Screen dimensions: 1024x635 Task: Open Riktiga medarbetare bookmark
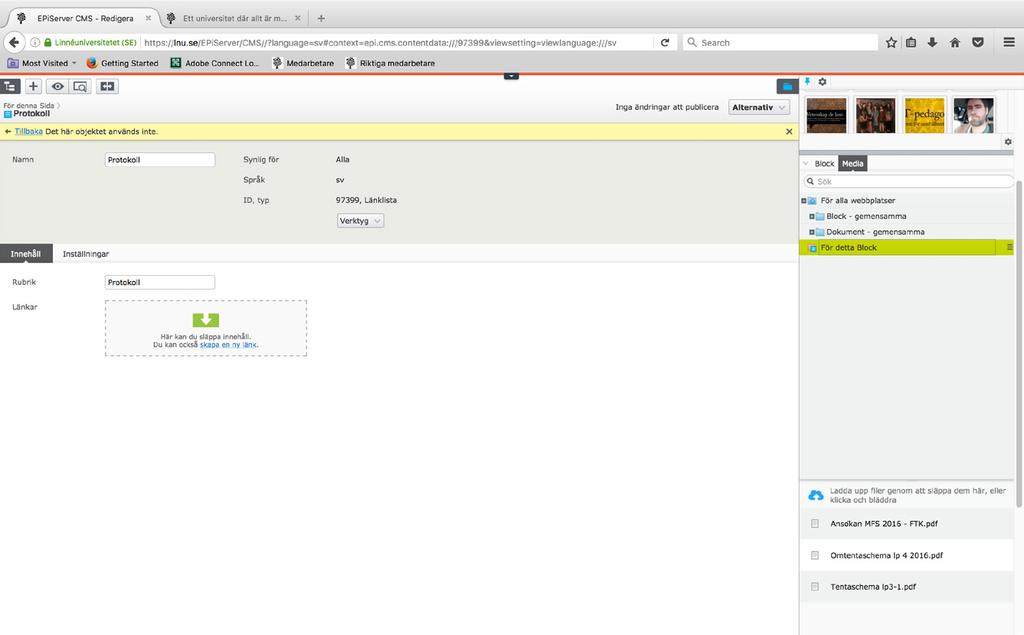click(390, 63)
